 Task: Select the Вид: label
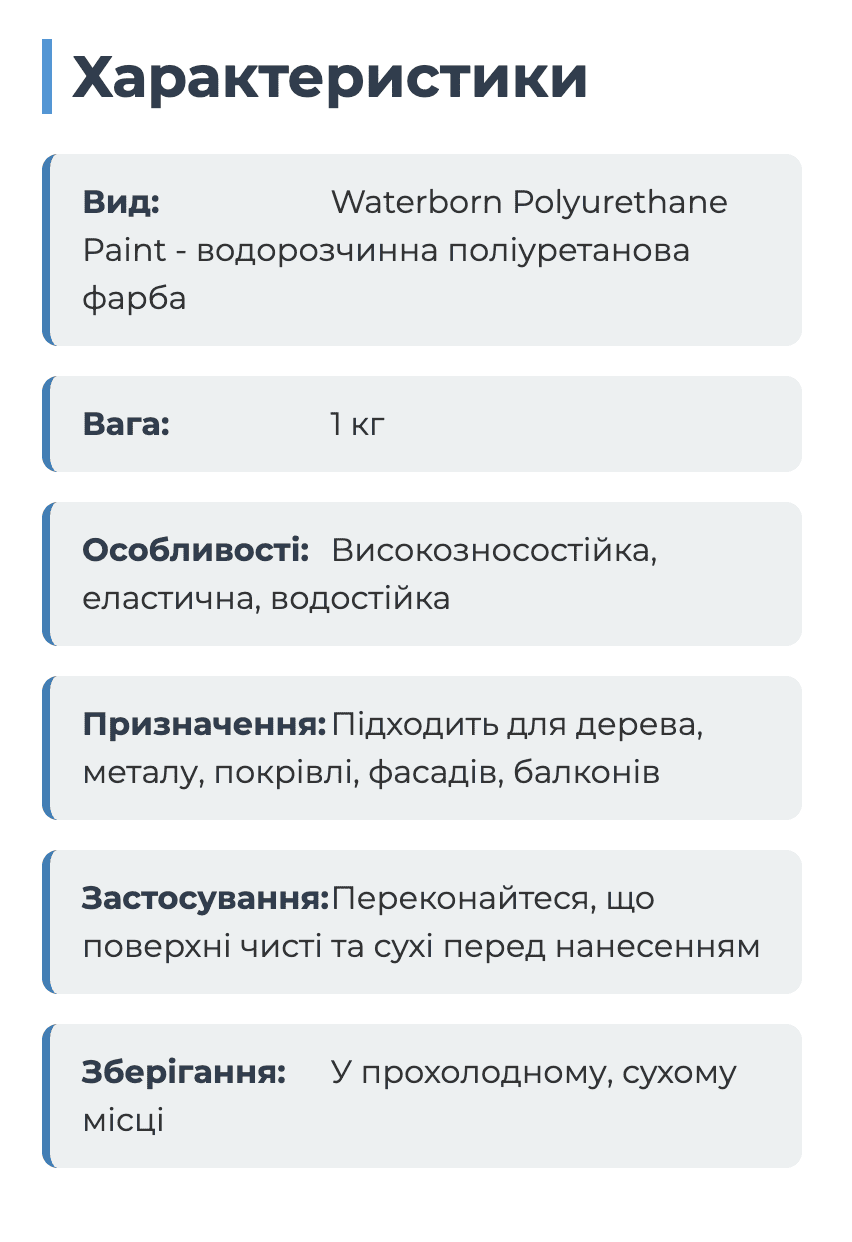pos(121,202)
